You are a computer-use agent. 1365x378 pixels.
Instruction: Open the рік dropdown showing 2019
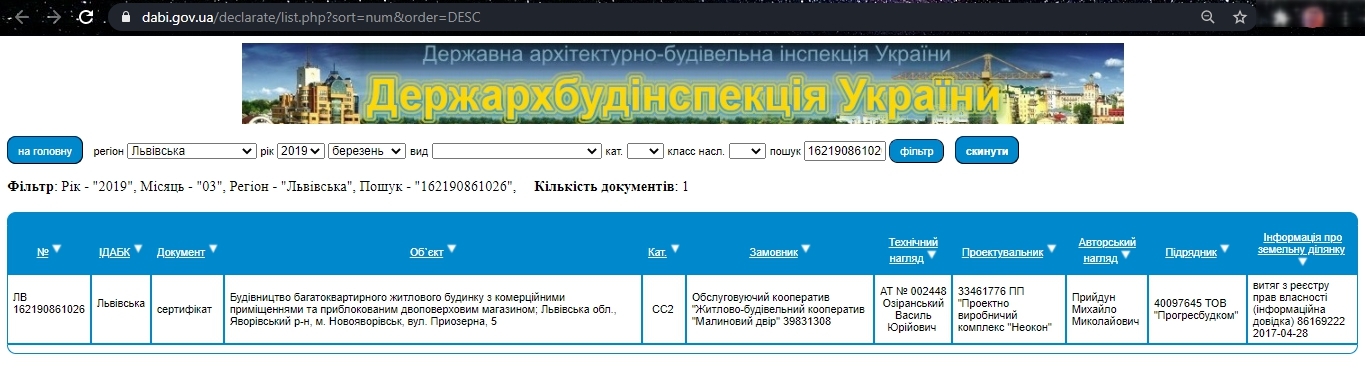[301, 151]
